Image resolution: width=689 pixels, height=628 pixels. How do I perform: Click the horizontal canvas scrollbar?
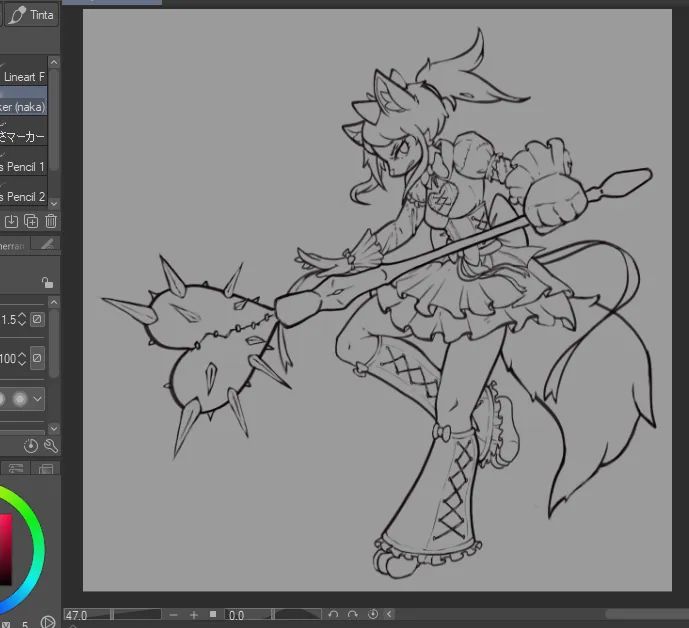pyautogui.click(x=647, y=614)
